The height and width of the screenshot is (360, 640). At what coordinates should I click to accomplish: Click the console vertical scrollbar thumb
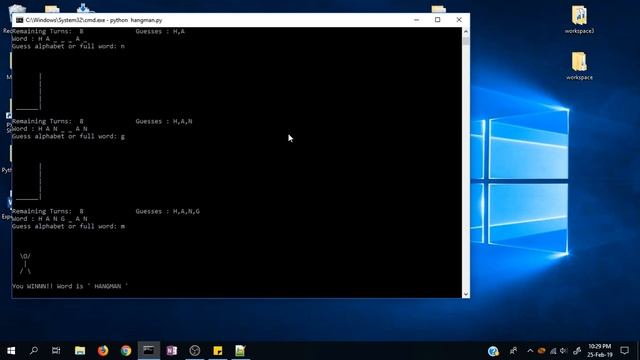466,41
